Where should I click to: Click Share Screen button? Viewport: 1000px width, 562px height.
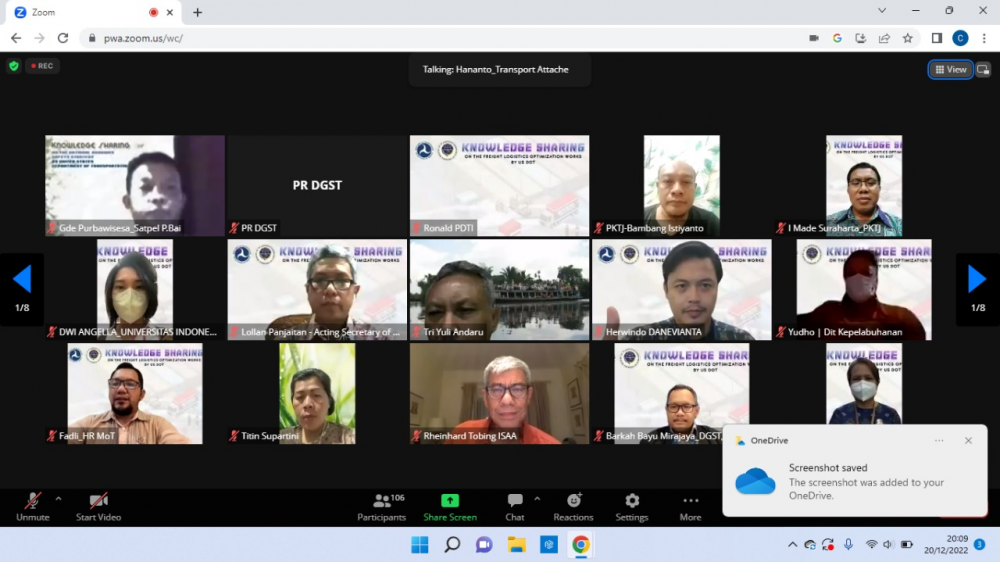pos(450,507)
